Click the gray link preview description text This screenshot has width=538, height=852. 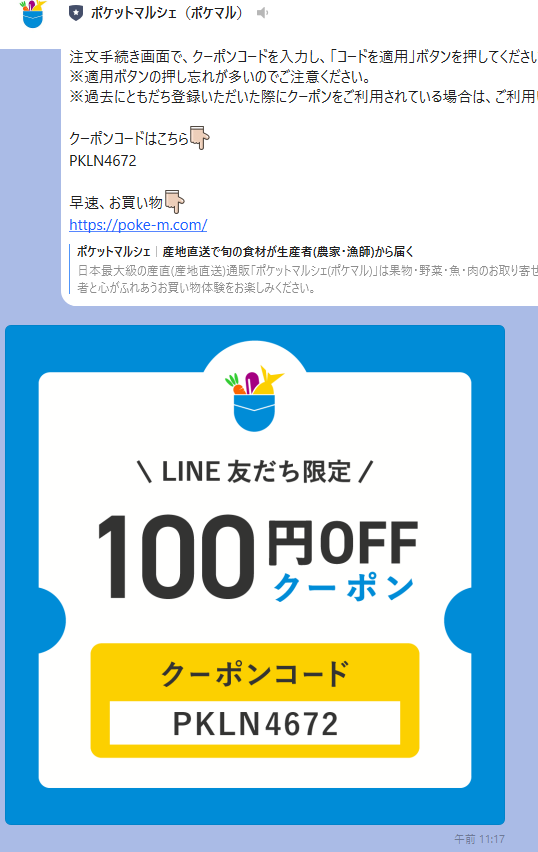pos(307,279)
